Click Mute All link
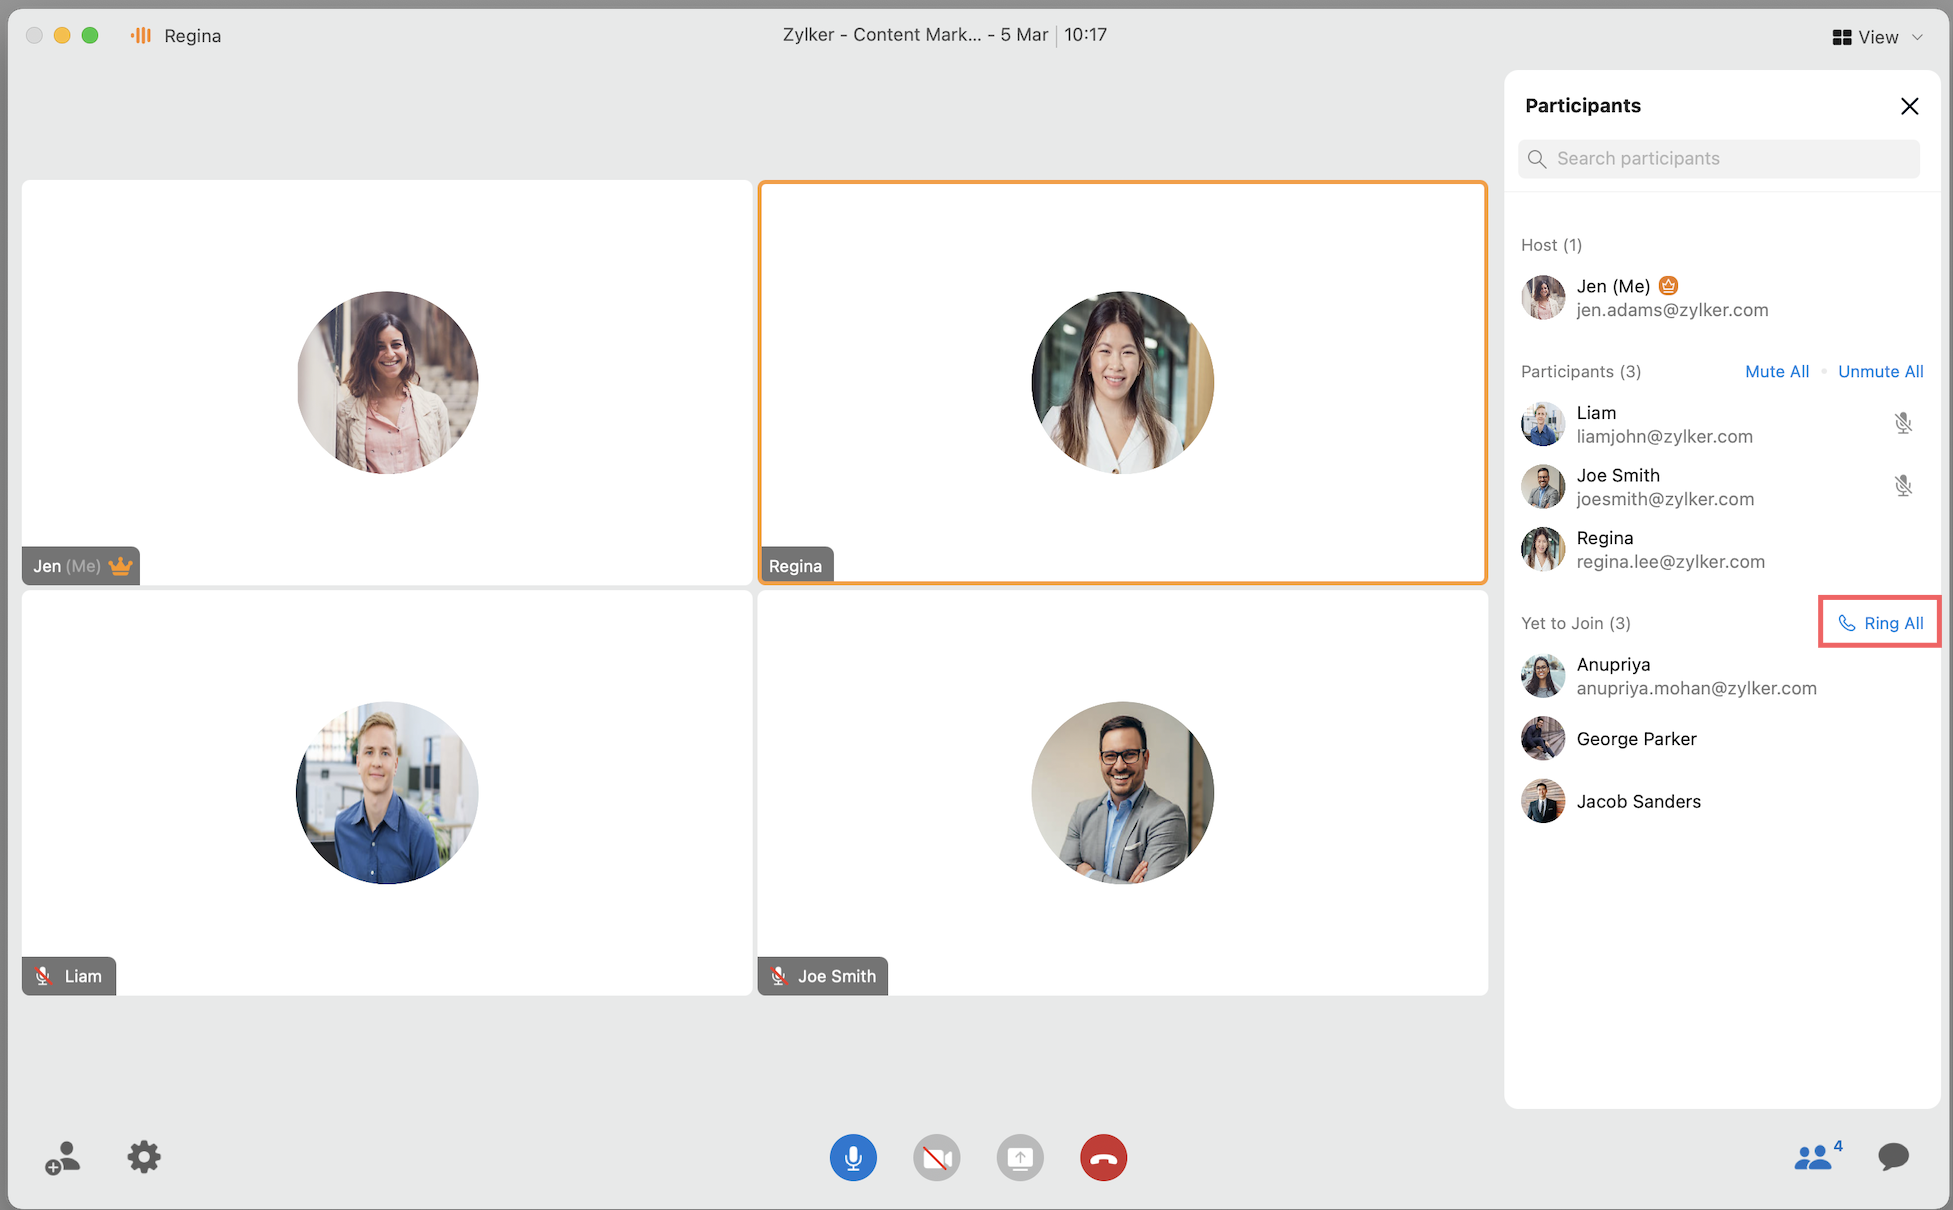 pyautogui.click(x=1776, y=371)
